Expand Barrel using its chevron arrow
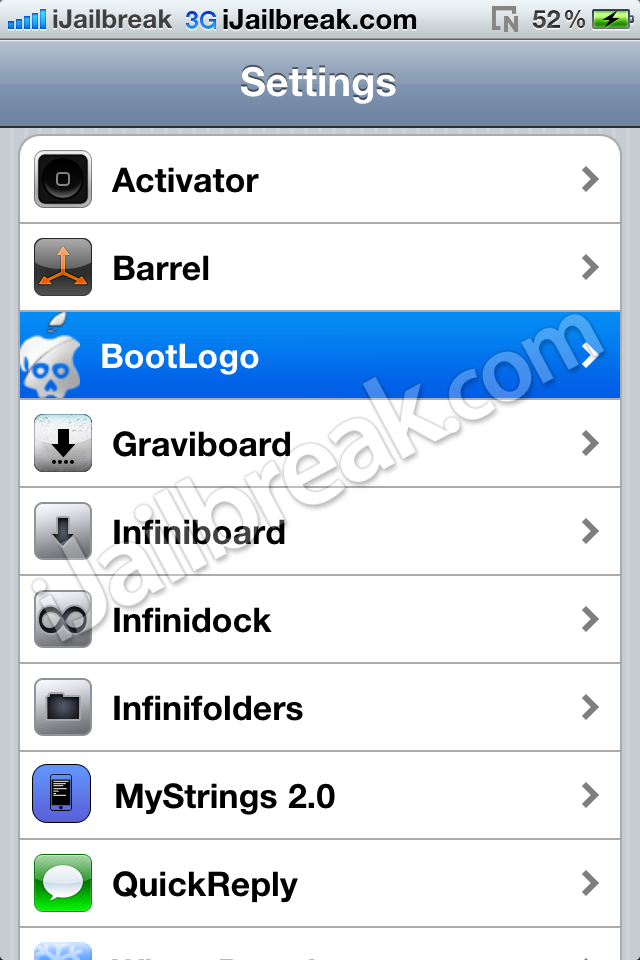Viewport: 640px width, 960px height. [590, 267]
